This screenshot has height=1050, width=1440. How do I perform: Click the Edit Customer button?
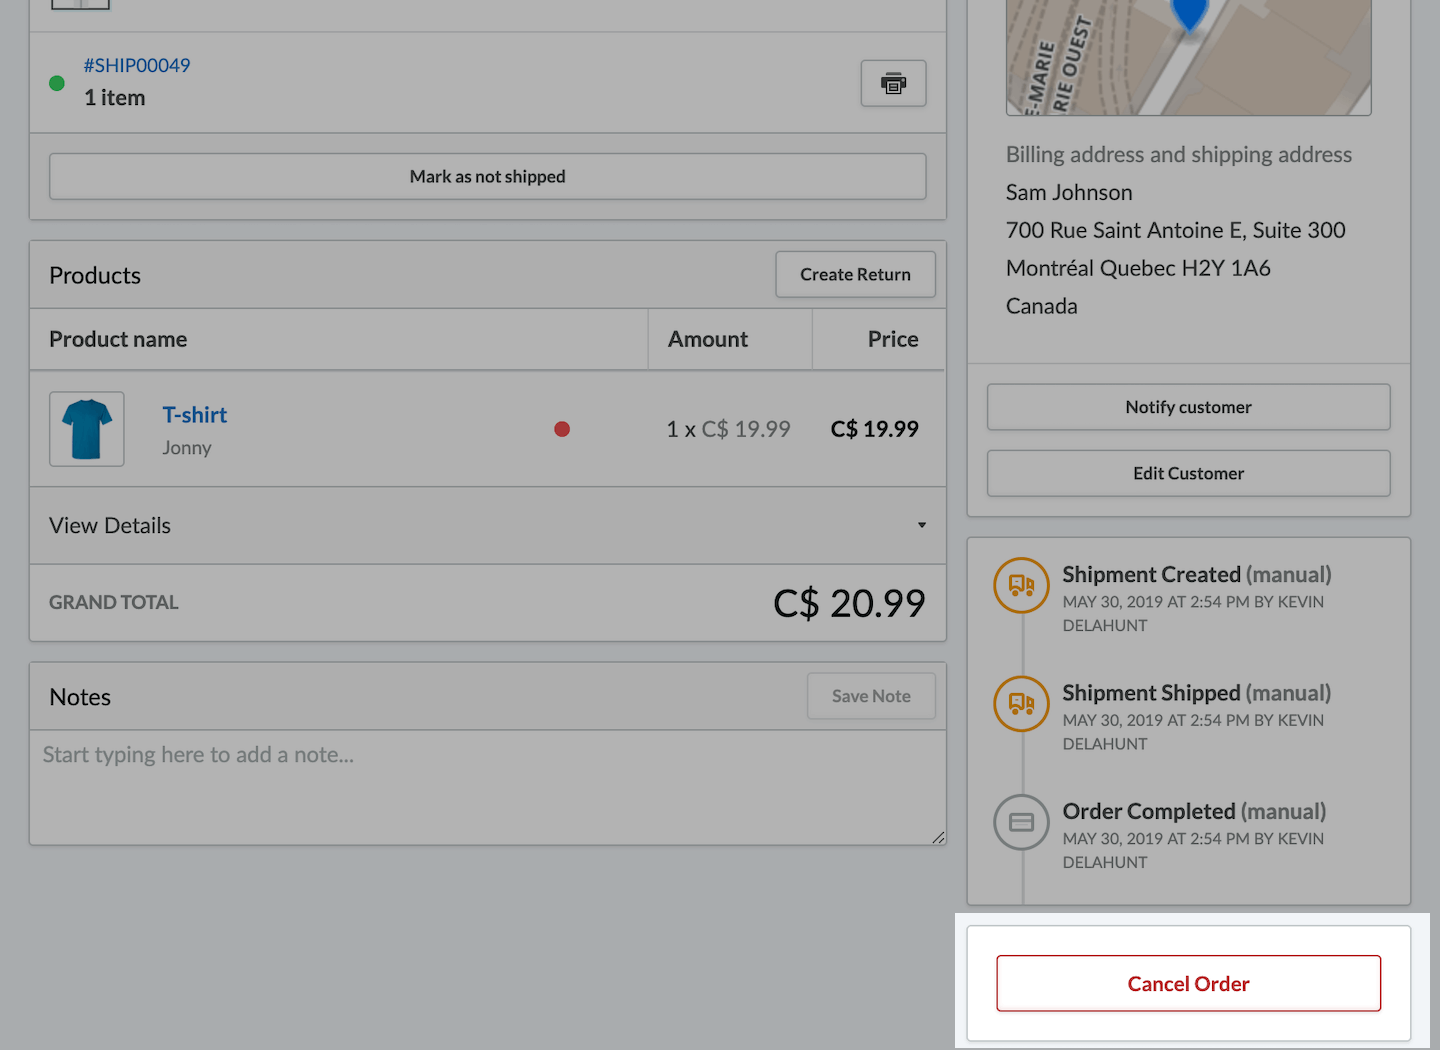(x=1188, y=473)
